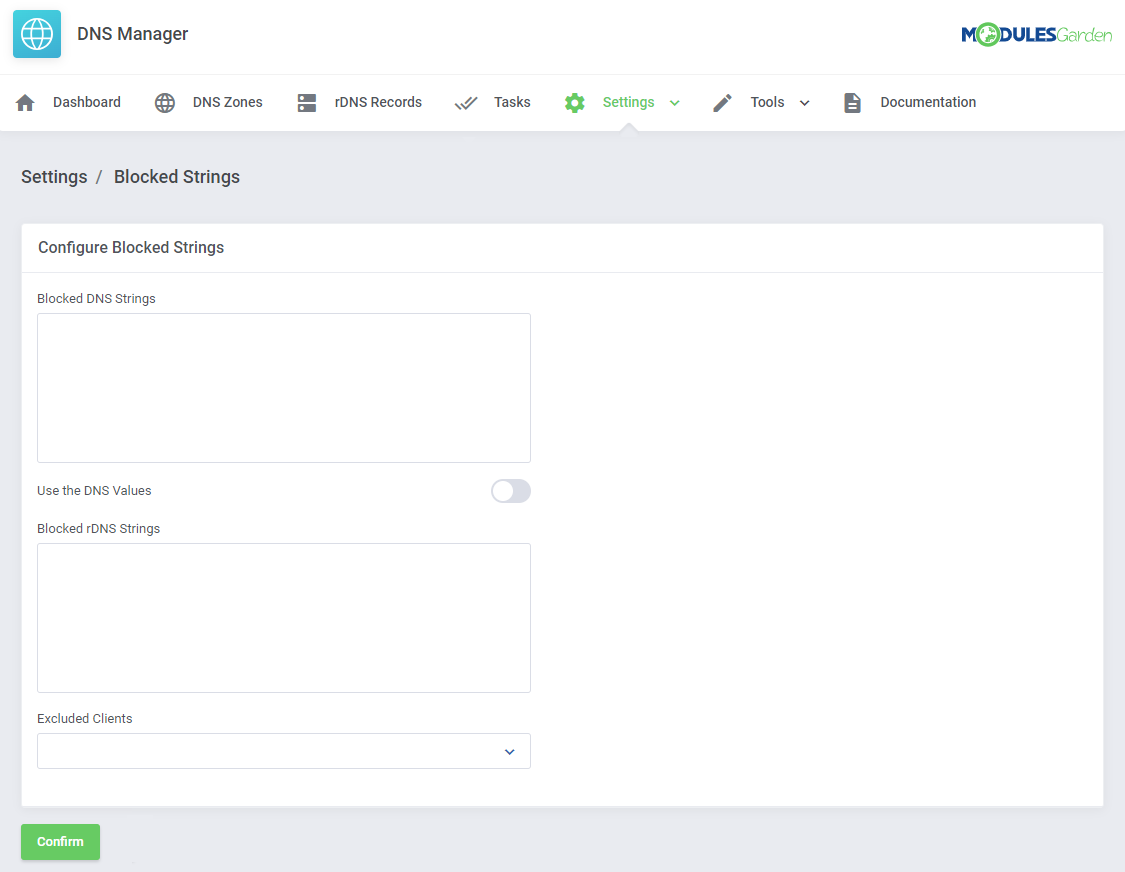Image resolution: width=1125 pixels, height=872 pixels.
Task: Open the Dashboard menu item
Action: (87, 102)
